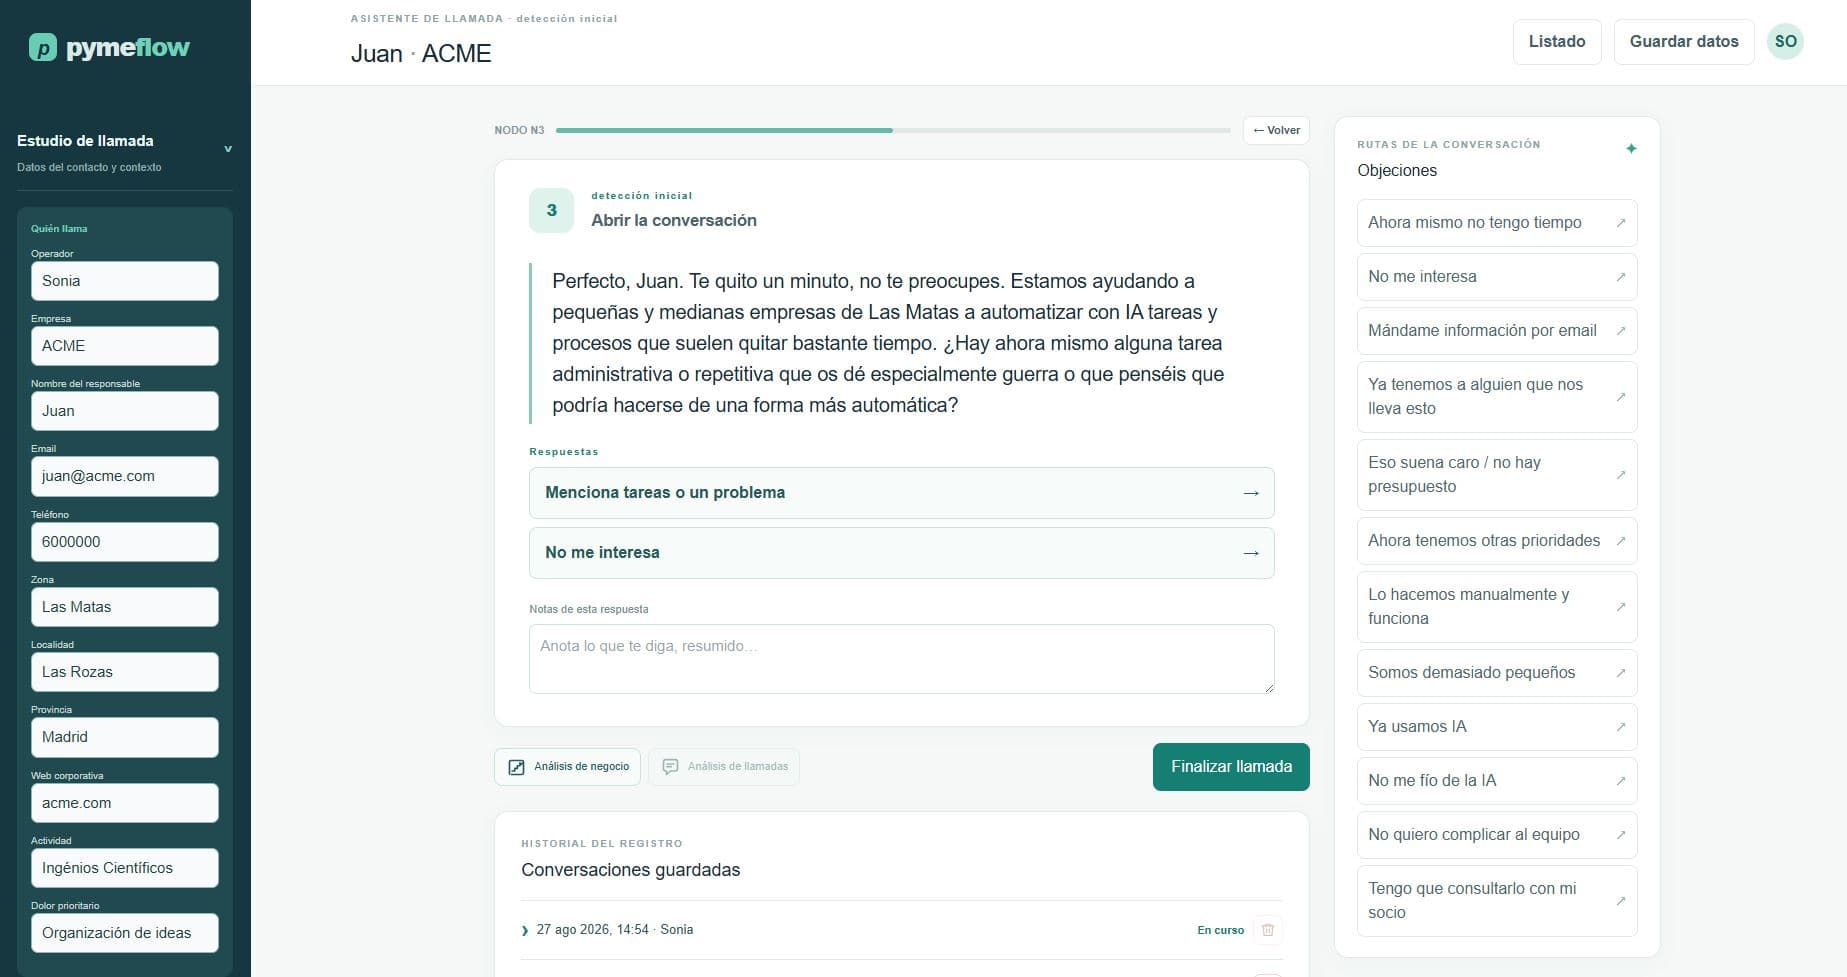Screen dimensions: 1847x977
Task: Click Guardar datos button
Action: point(1684,42)
